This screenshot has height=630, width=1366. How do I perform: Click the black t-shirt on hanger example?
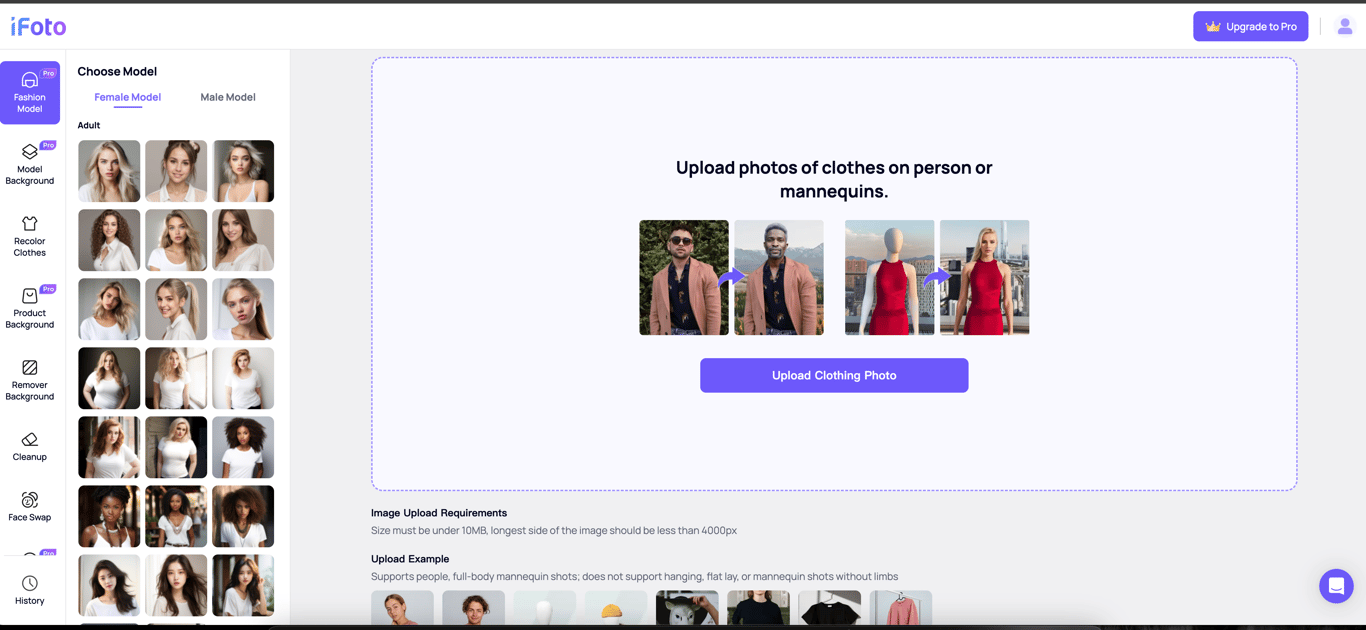(x=830, y=609)
